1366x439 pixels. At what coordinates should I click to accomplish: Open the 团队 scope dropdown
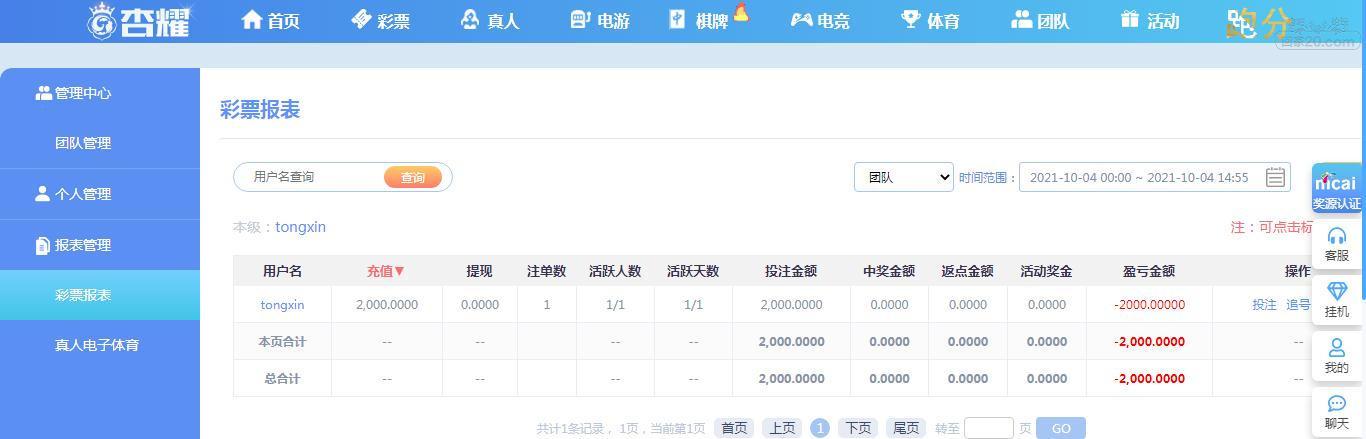pyautogui.click(x=904, y=177)
